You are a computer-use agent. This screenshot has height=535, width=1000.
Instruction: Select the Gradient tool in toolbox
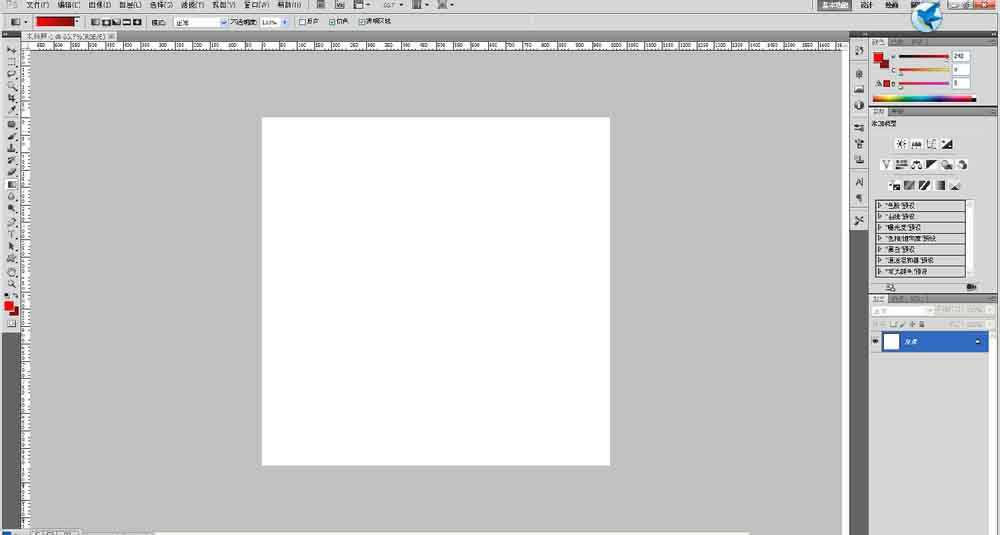click(x=12, y=184)
